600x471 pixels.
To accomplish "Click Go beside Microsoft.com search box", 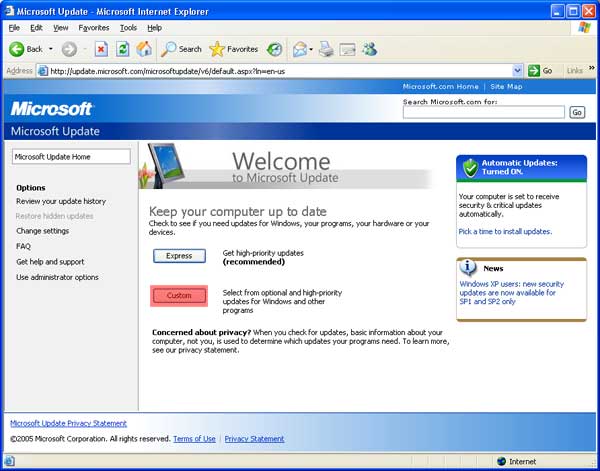I will pyautogui.click(x=577, y=112).
